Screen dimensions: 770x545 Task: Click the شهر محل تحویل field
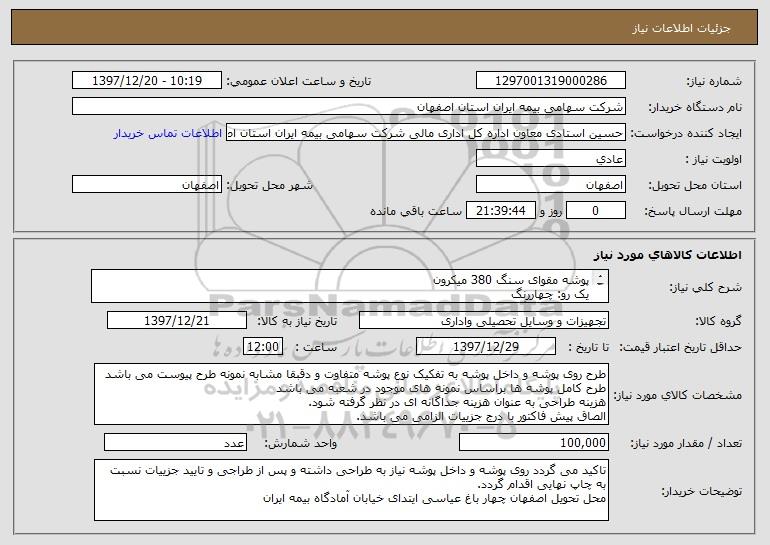tap(147, 185)
